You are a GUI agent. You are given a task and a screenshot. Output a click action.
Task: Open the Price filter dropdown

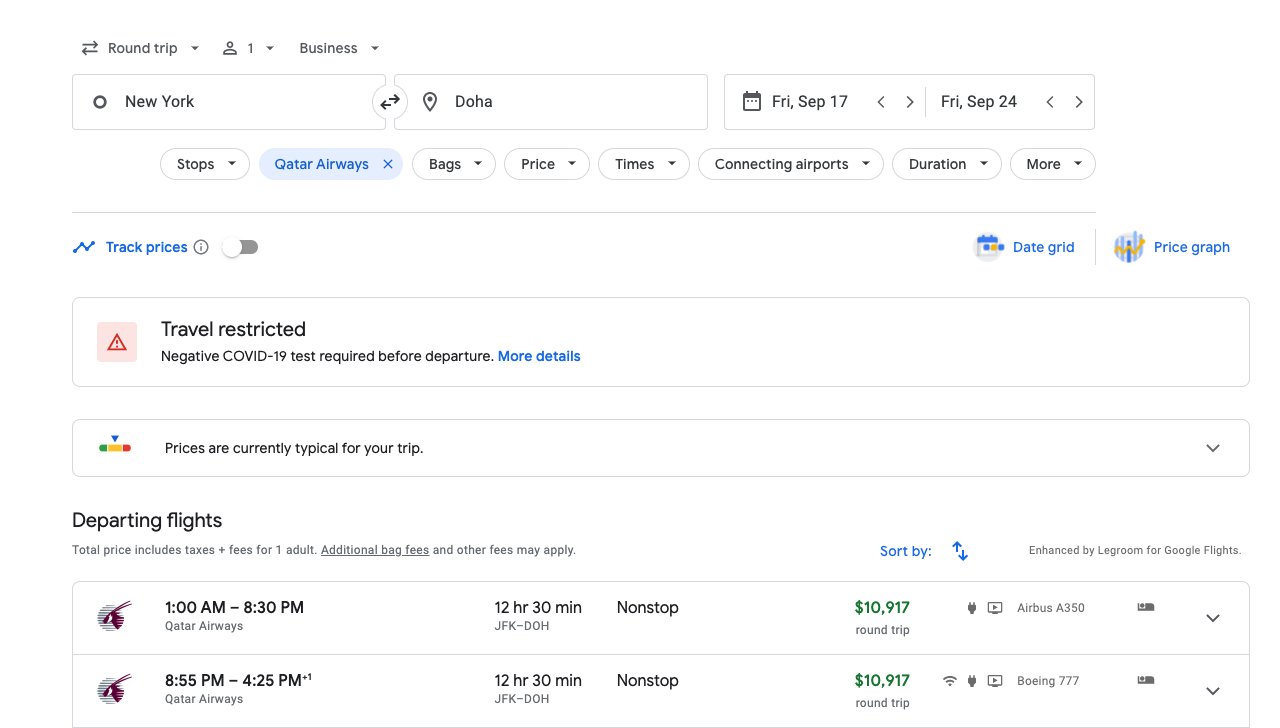[547, 164]
